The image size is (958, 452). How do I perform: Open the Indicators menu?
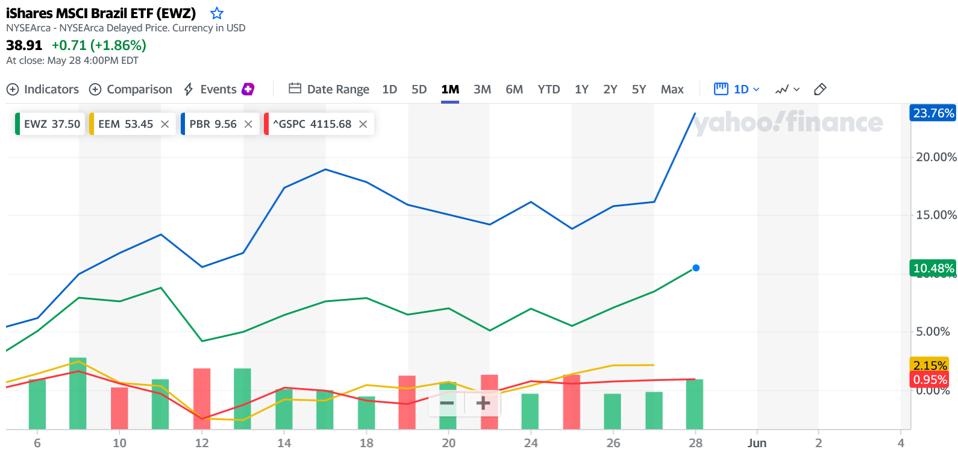pos(43,89)
